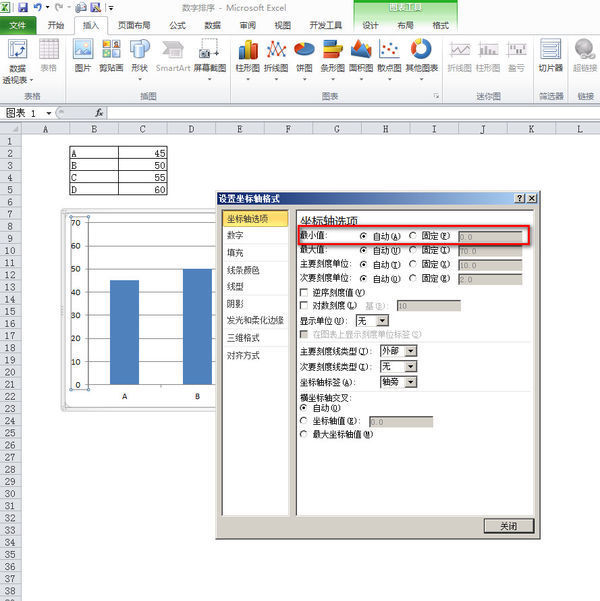Expand major tick mark type (主要刻度线类型) dropdown
The height and width of the screenshot is (601, 600).
coord(410,352)
